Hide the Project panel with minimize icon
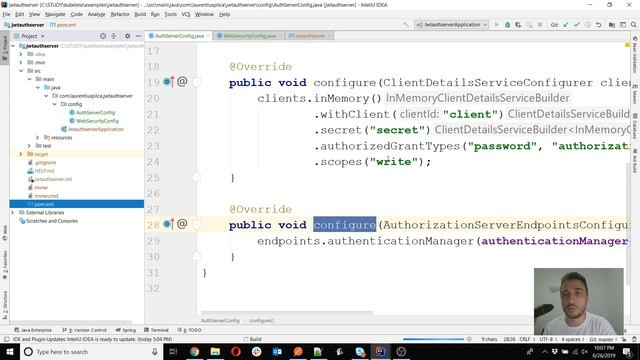 pos(138,36)
